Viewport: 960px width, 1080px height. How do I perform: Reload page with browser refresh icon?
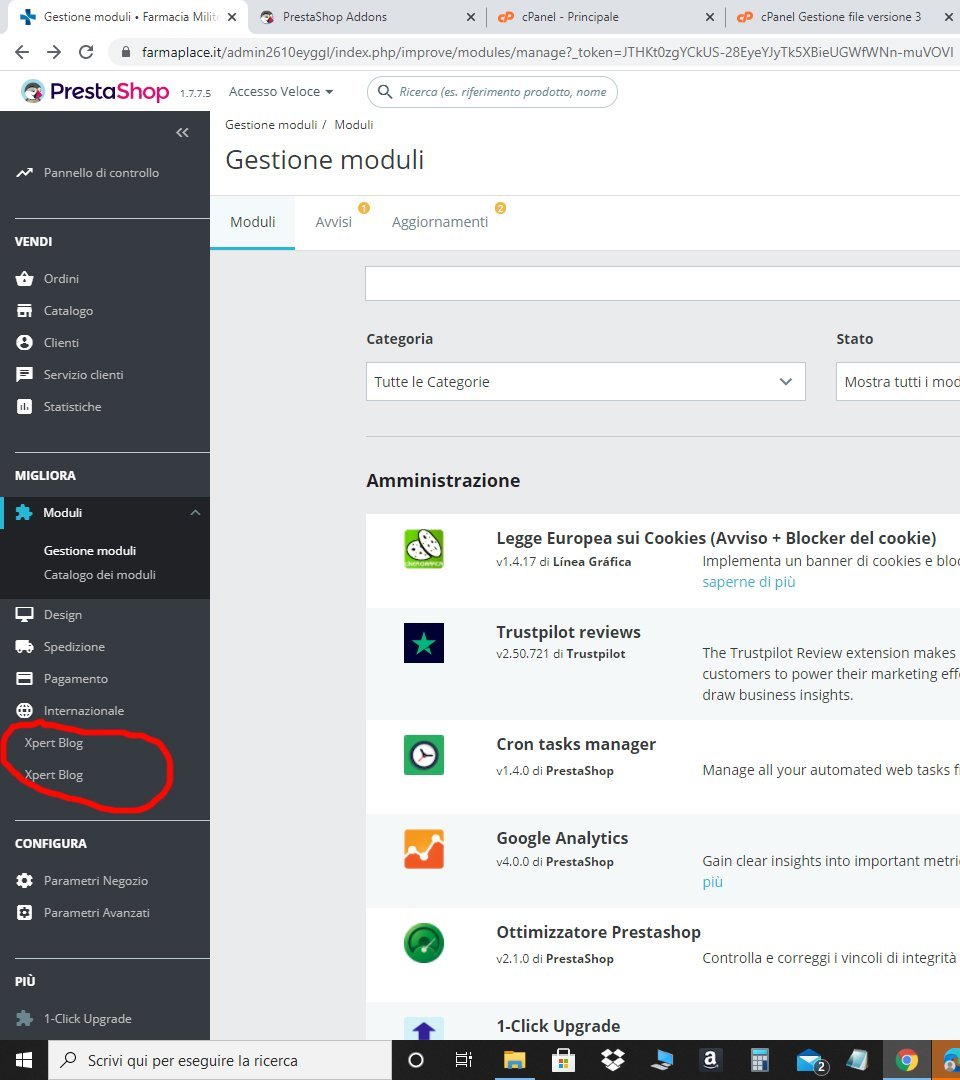click(85, 52)
